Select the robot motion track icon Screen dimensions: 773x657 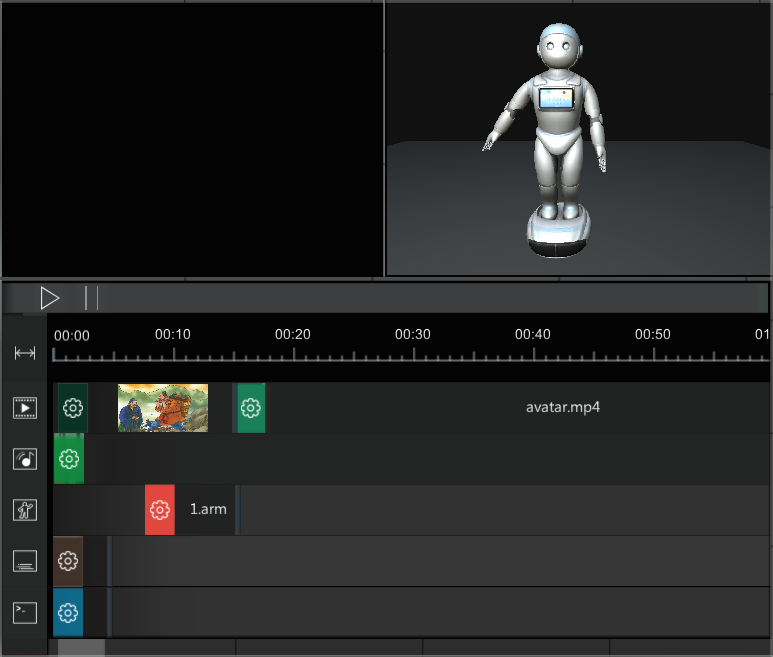(25, 510)
